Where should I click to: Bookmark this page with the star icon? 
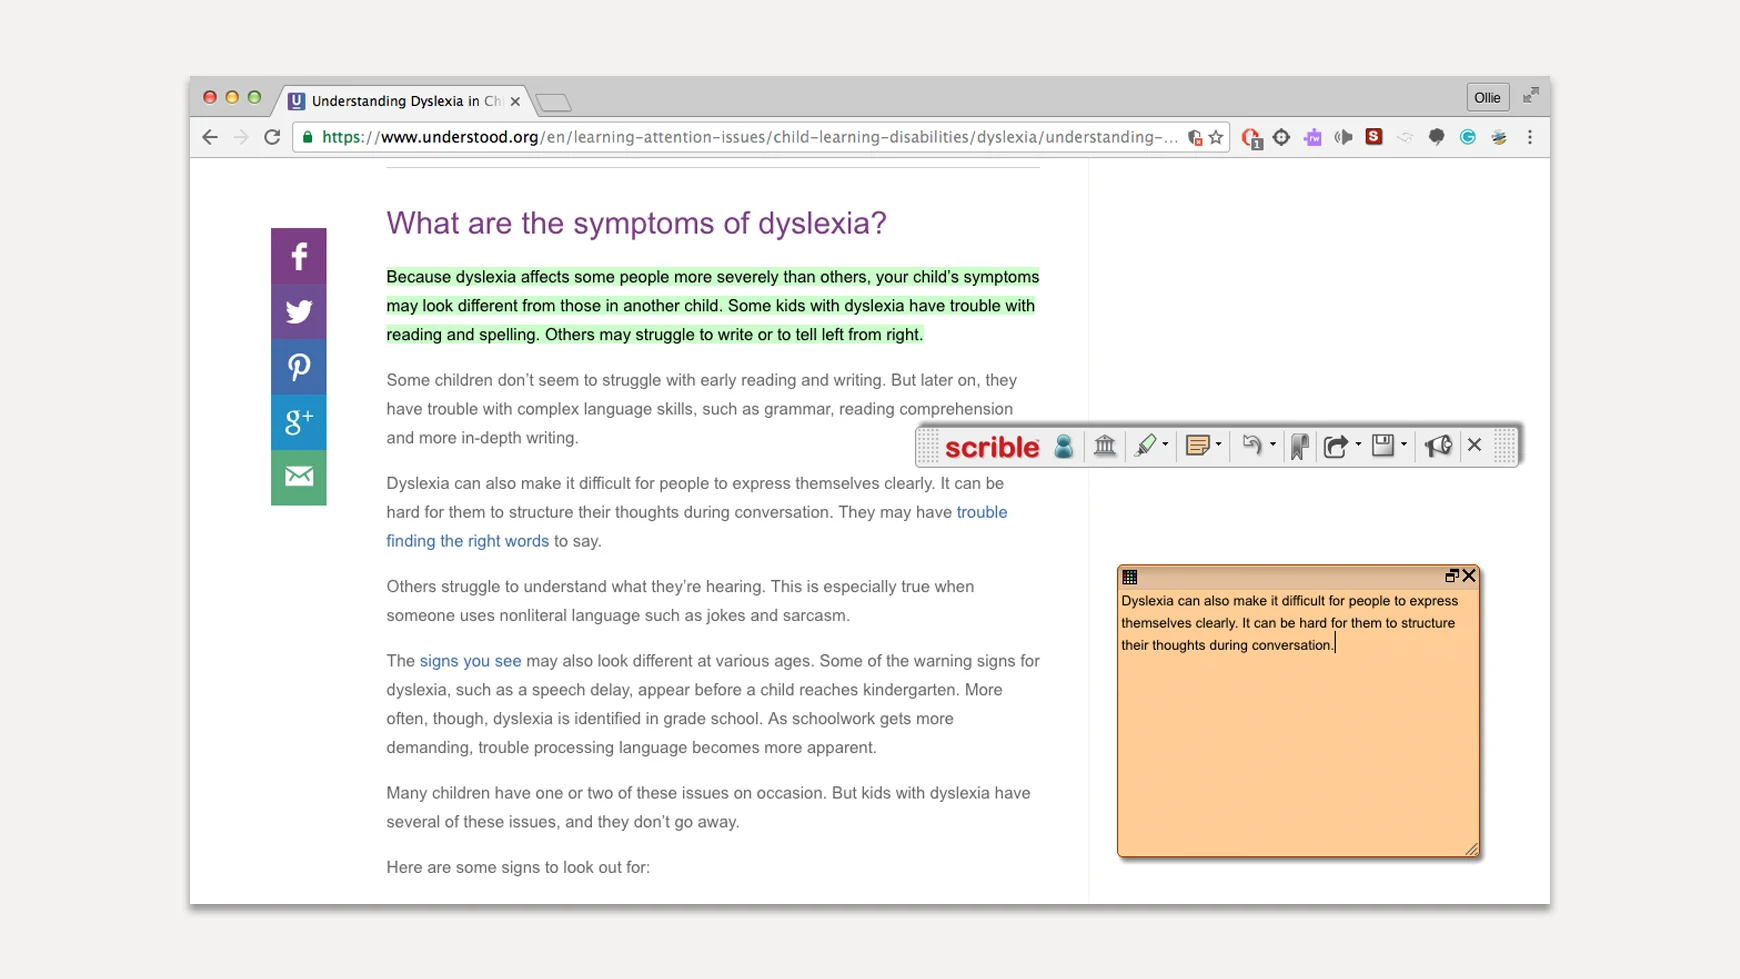pos(1216,137)
